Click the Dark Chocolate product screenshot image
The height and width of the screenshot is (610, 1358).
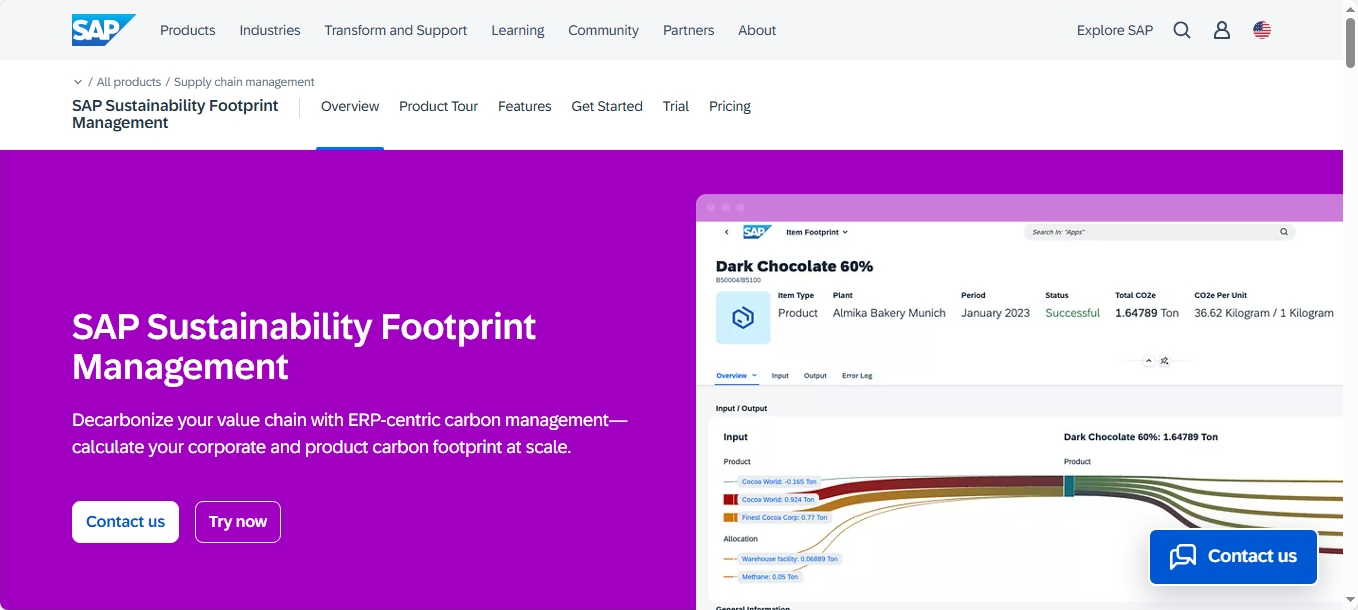pos(1019,402)
